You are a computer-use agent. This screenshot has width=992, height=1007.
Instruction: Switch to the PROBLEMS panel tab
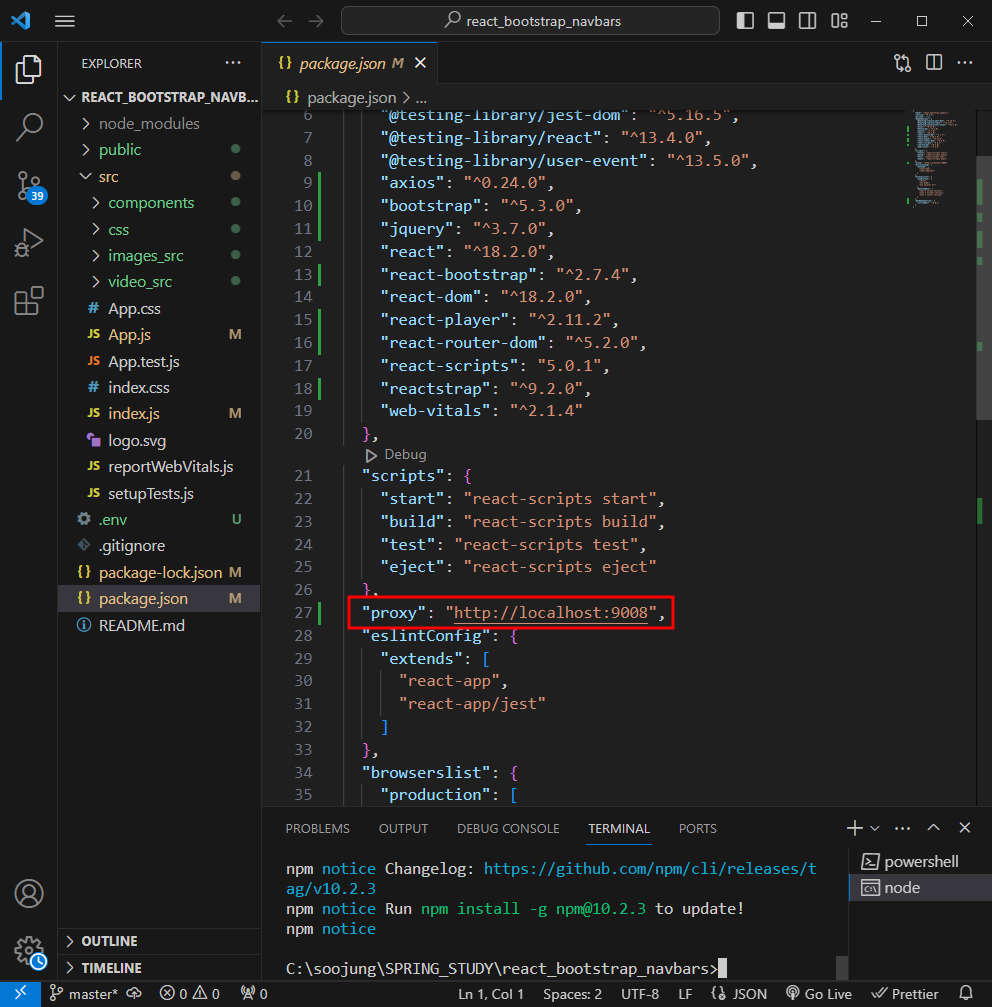(318, 828)
